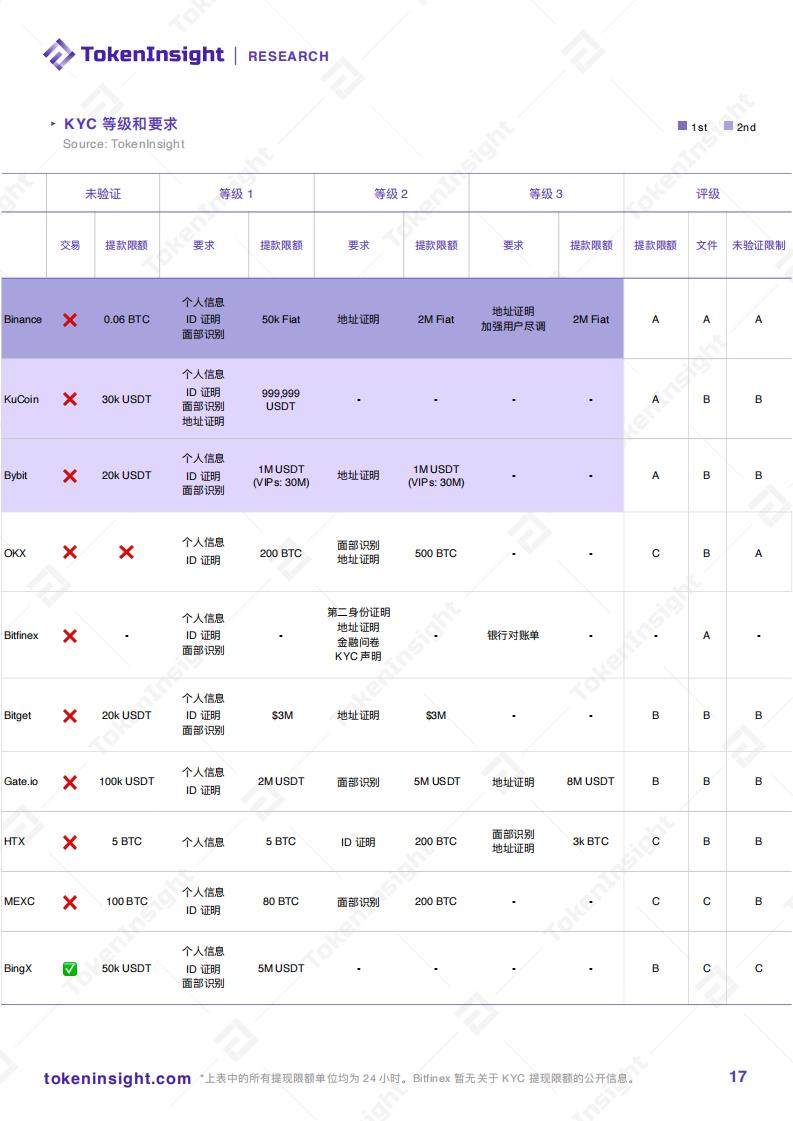Click the 100 BTC cell for MEXC

[x=127, y=902]
